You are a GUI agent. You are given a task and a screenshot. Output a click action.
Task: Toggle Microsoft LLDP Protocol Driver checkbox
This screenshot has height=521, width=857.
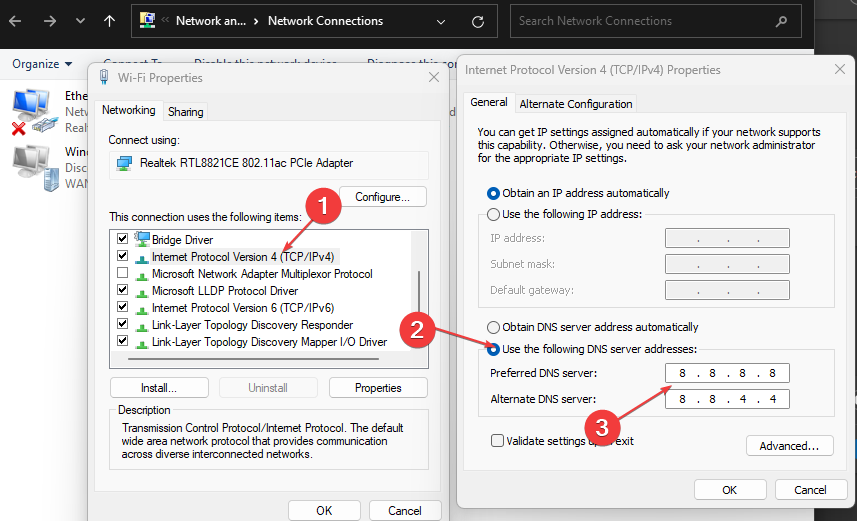(122, 289)
